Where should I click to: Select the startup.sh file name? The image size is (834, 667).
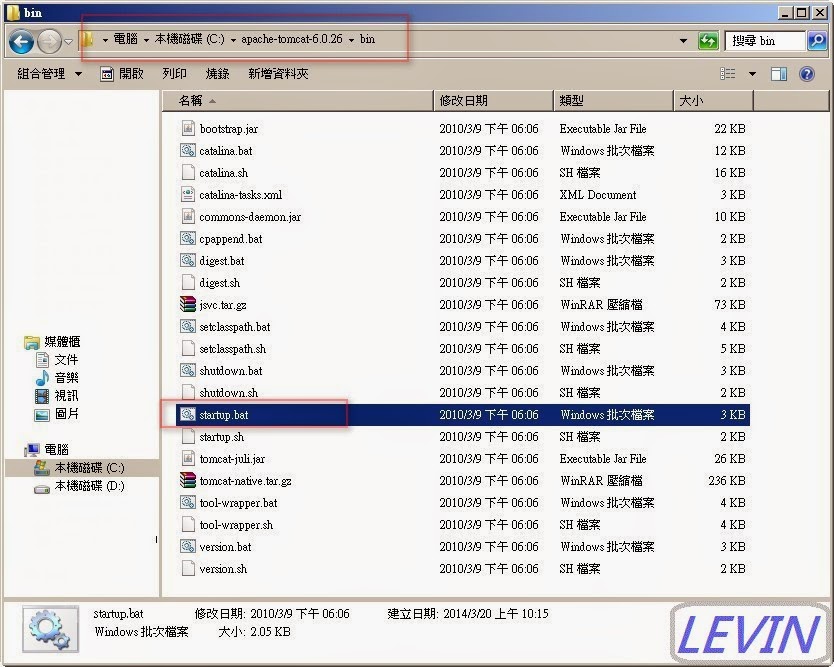point(222,437)
